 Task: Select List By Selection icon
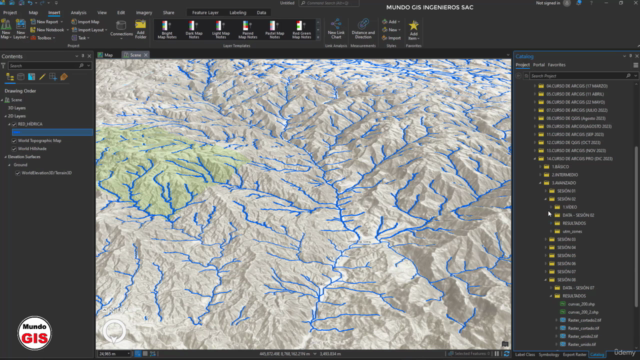click(31, 77)
